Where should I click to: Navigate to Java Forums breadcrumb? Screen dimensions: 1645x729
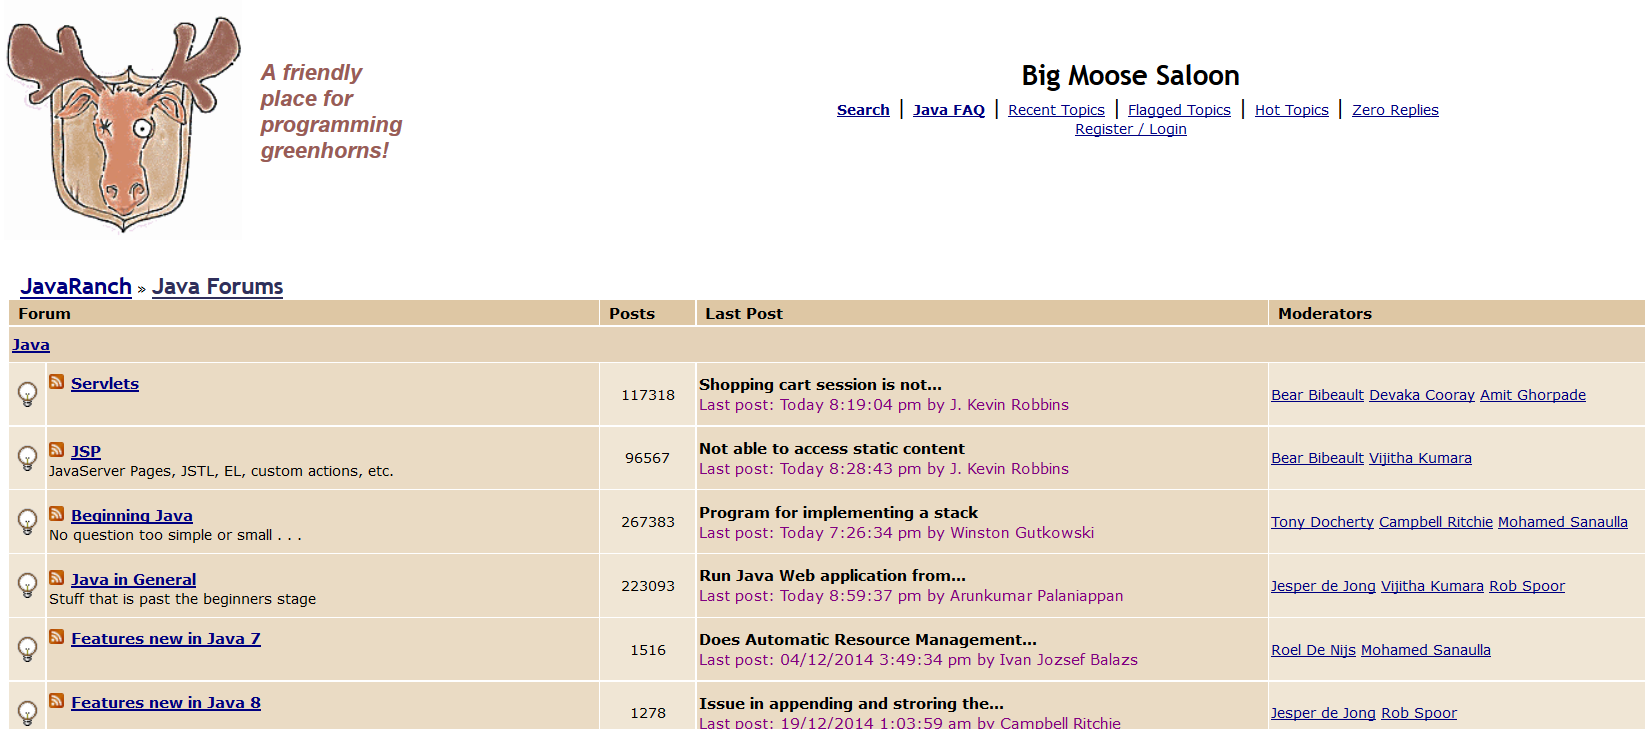pyautogui.click(x=218, y=287)
